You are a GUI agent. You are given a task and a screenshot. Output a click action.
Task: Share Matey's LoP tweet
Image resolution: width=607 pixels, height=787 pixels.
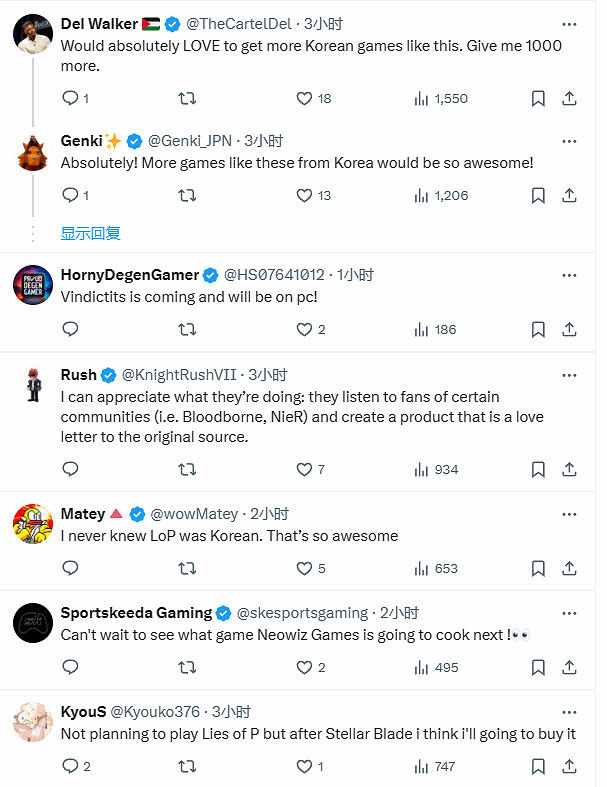[569, 568]
